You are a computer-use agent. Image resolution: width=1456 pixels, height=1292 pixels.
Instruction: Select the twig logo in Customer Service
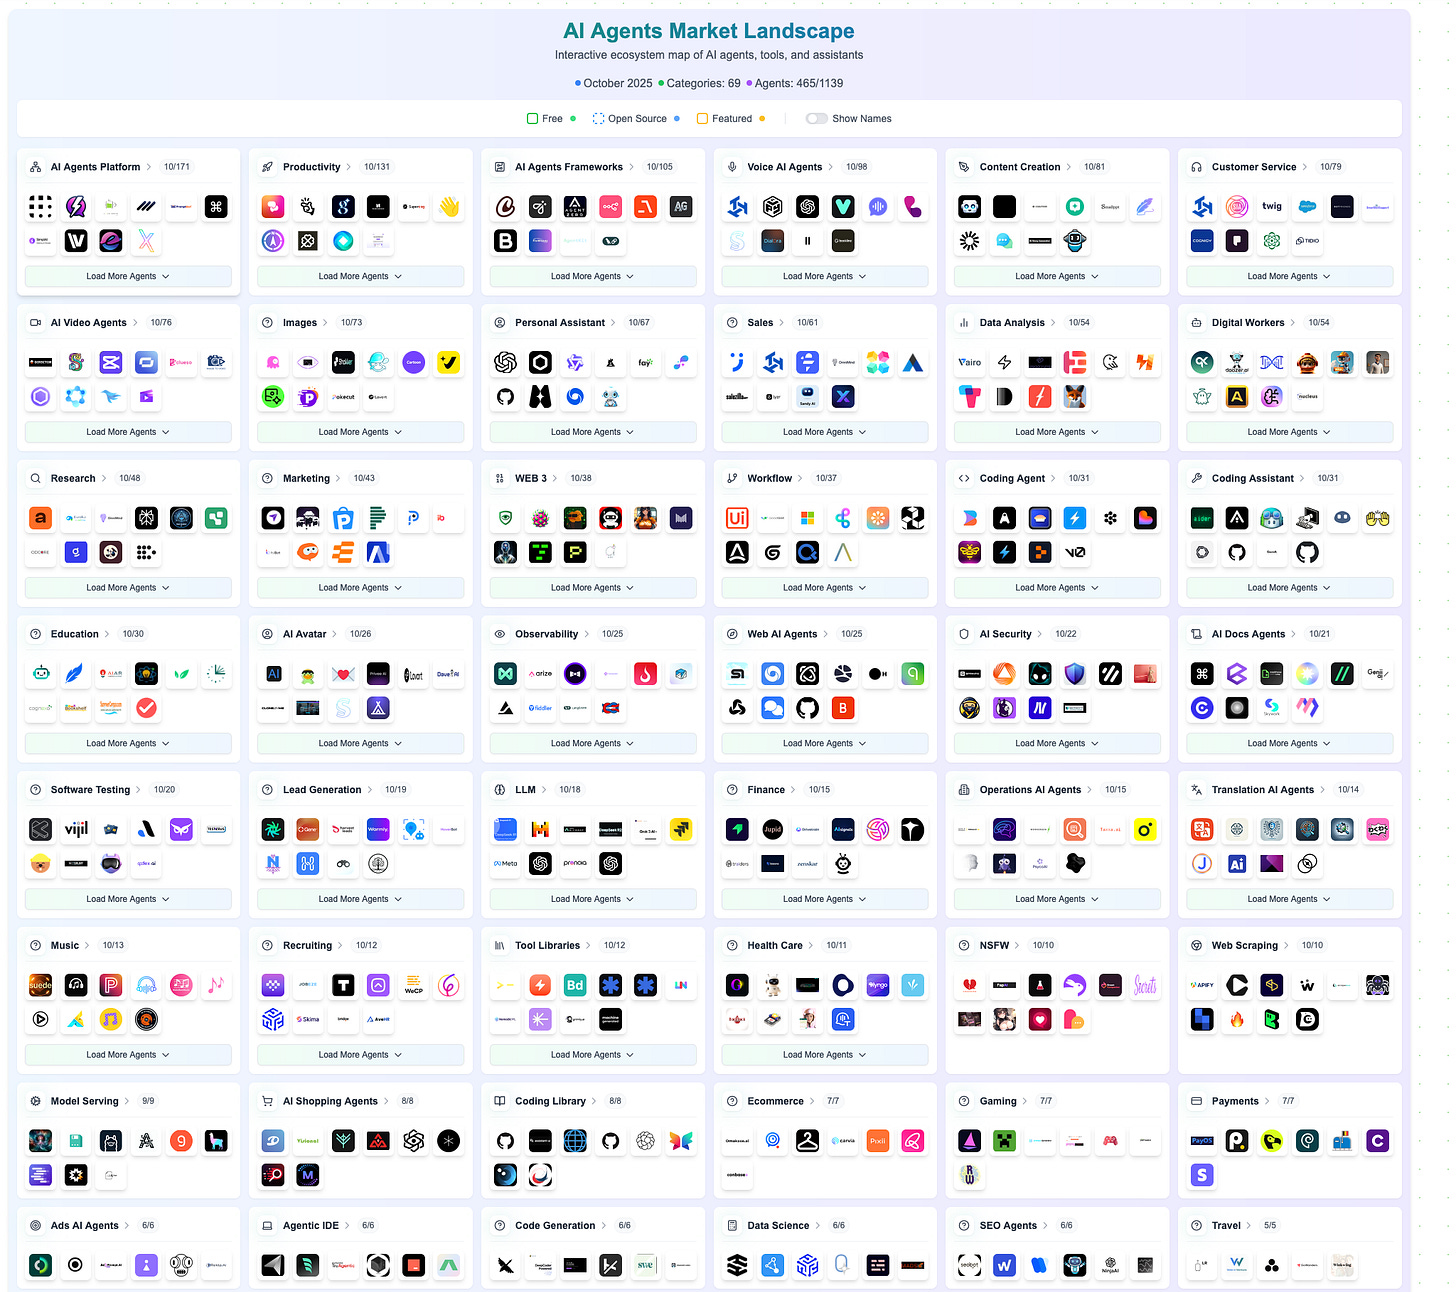point(1272,207)
